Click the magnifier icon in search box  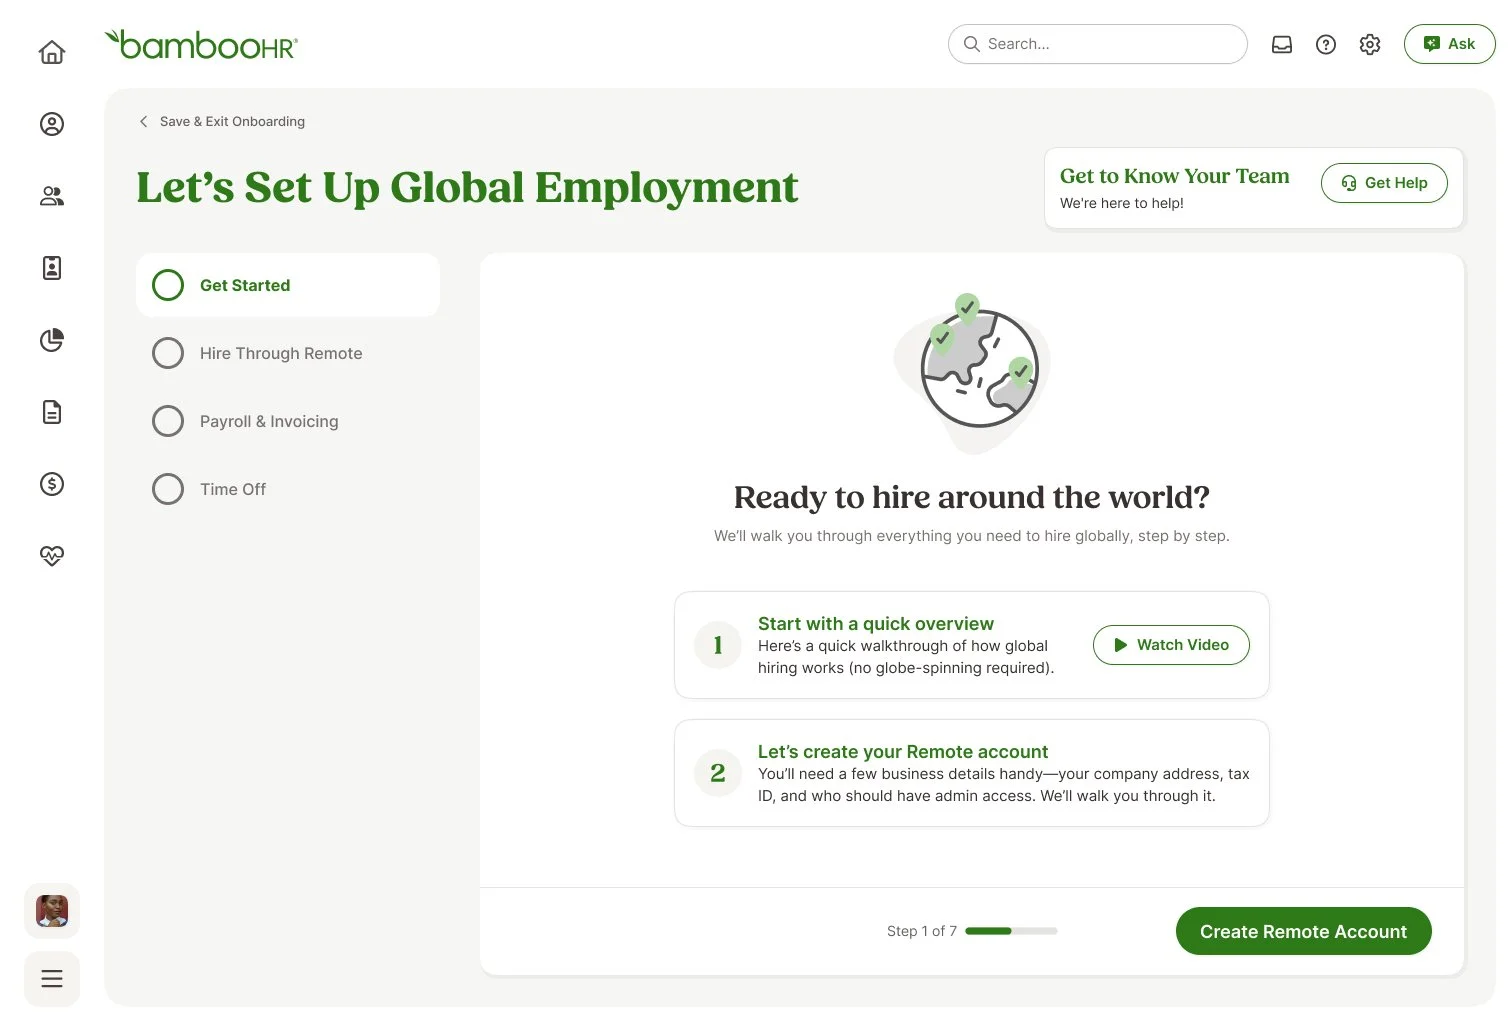(x=971, y=44)
